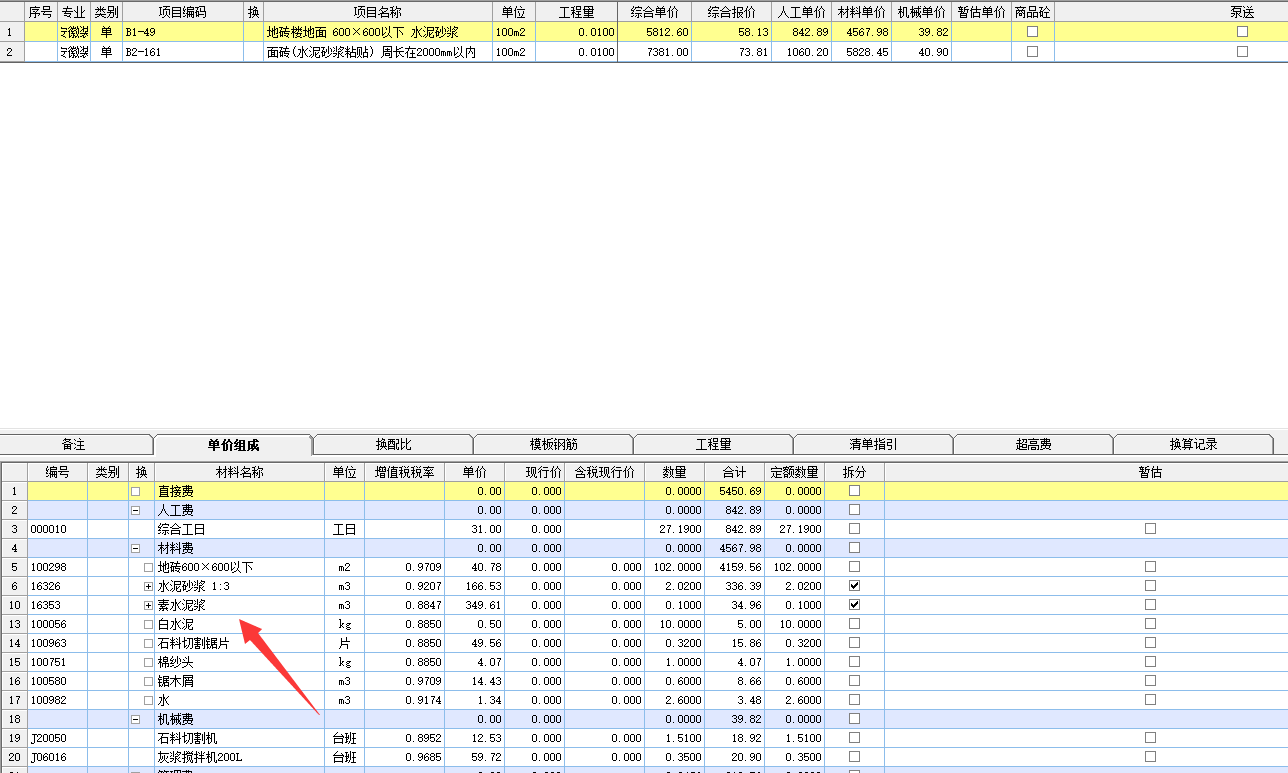Toggle the 暂估 checkbox for 综合工日
This screenshot has height=773, width=1288.
[1150, 529]
